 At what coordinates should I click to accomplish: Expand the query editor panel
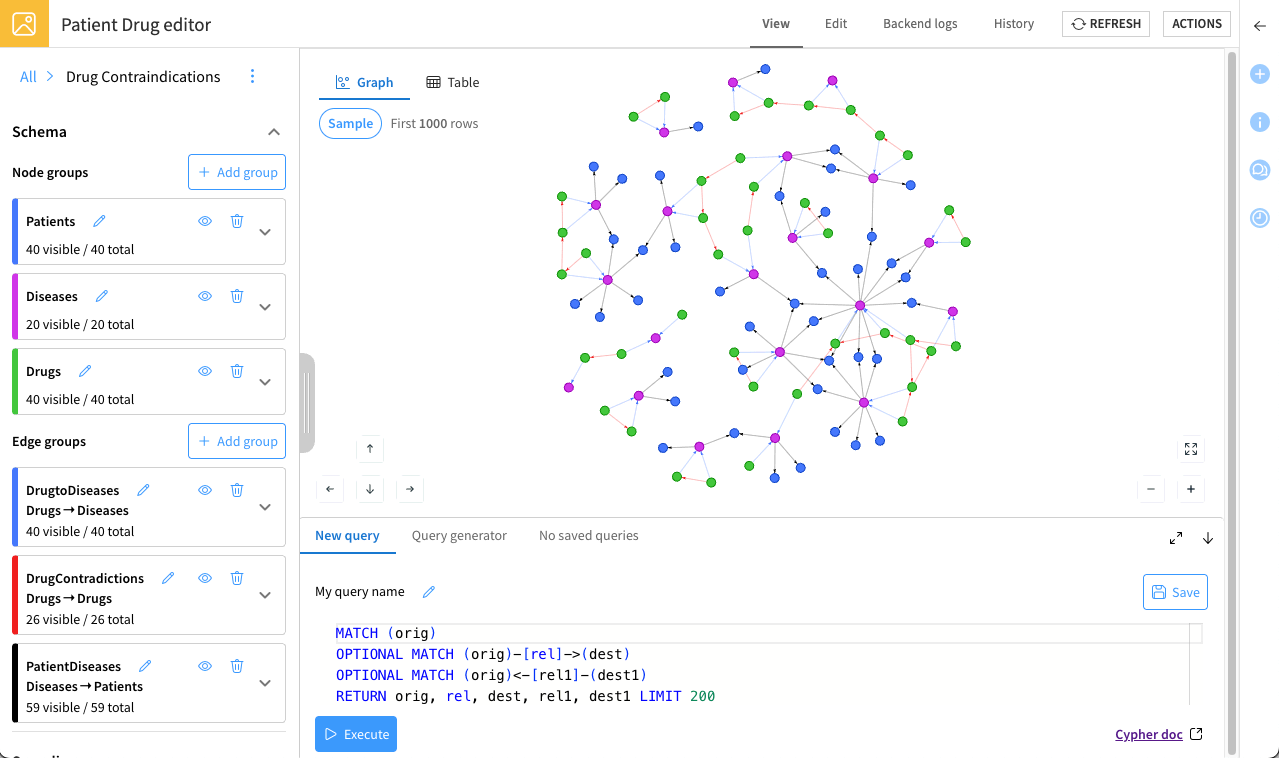coord(1176,538)
